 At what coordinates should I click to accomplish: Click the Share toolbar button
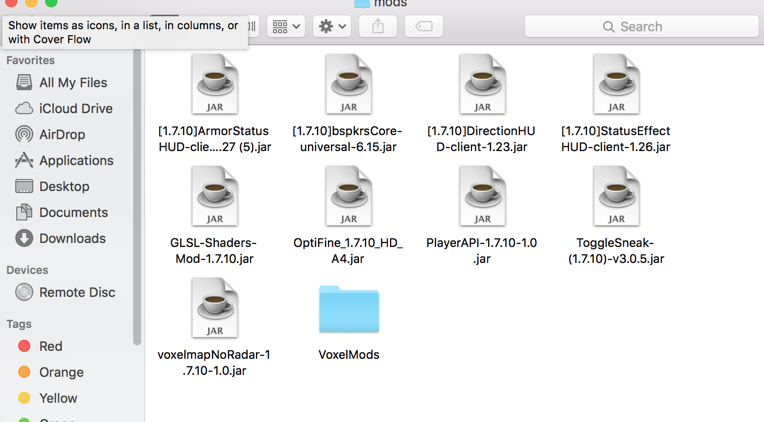[x=378, y=26]
